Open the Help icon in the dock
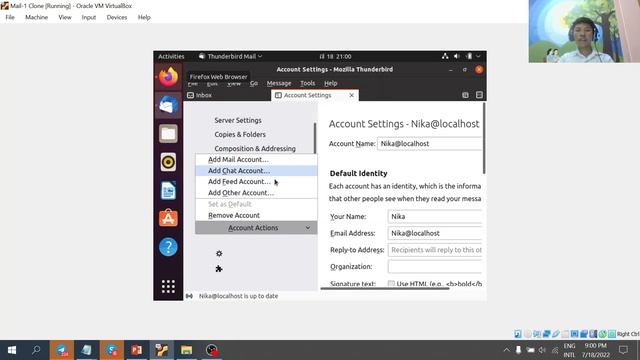Screen dimensions: 640x360 [168, 247]
